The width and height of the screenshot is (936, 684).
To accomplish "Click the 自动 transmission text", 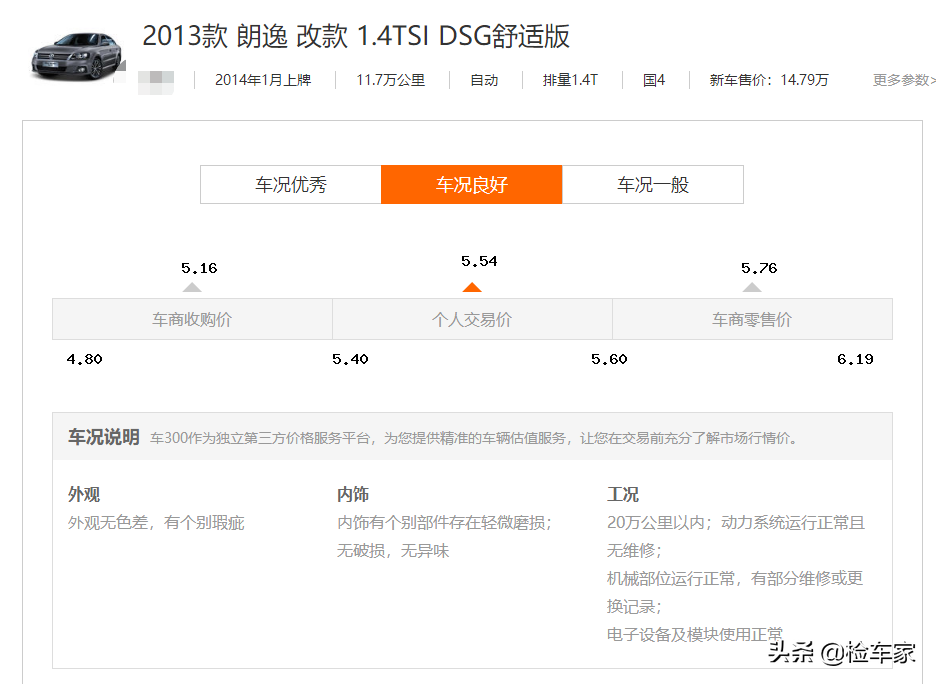I will [x=484, y=80].
